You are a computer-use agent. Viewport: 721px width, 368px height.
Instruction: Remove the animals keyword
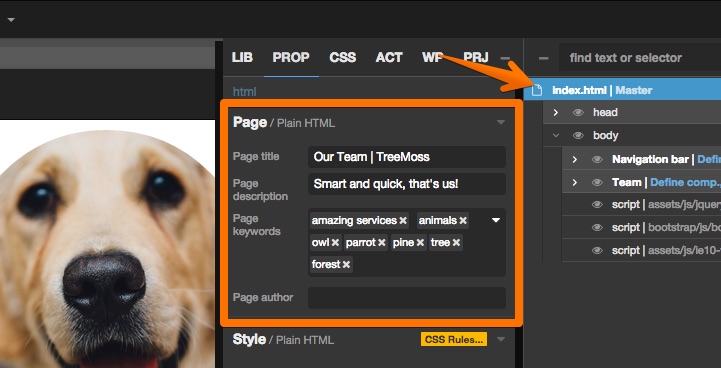tap(463, 221)
